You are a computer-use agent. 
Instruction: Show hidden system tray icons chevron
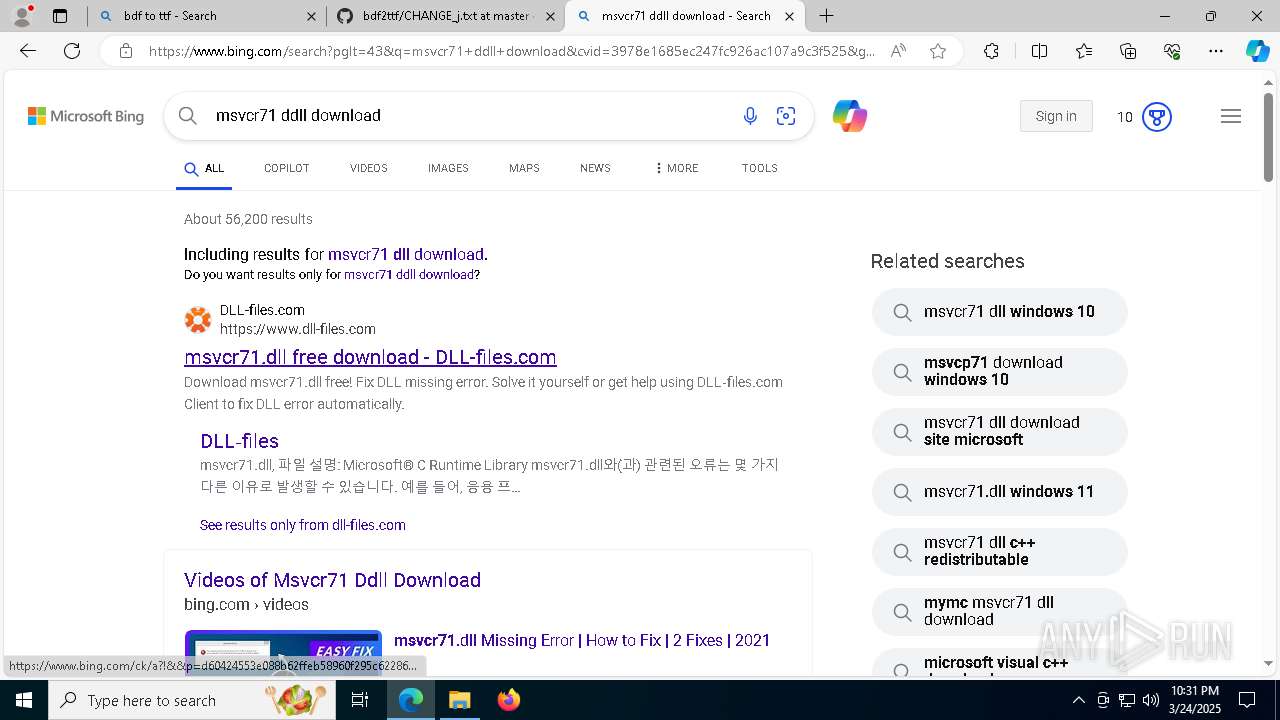1078,700
